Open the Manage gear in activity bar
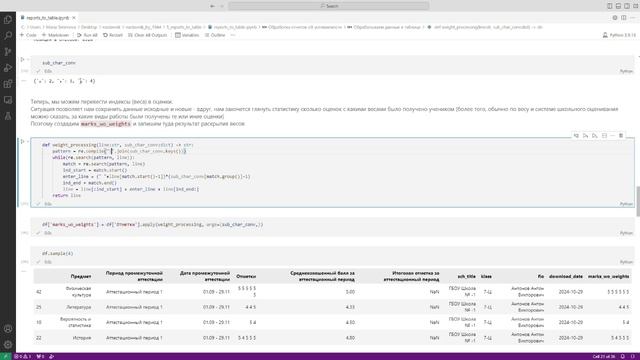The image size is (640, 360). point(8,344)
